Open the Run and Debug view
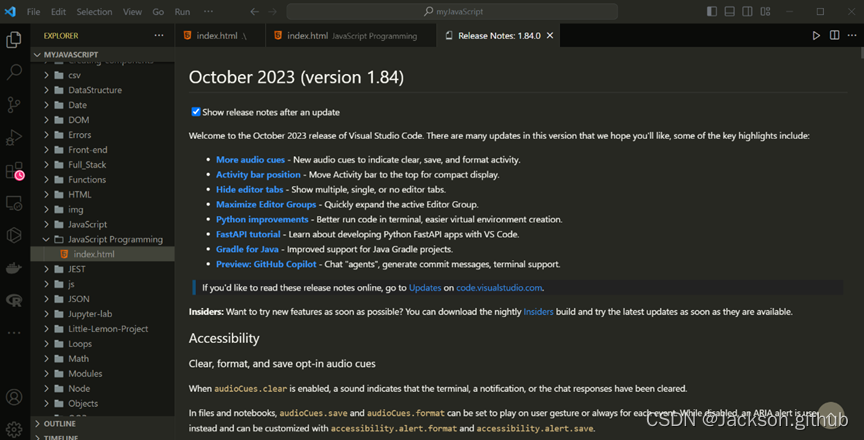The image size is (864, 440). (14, 137)
